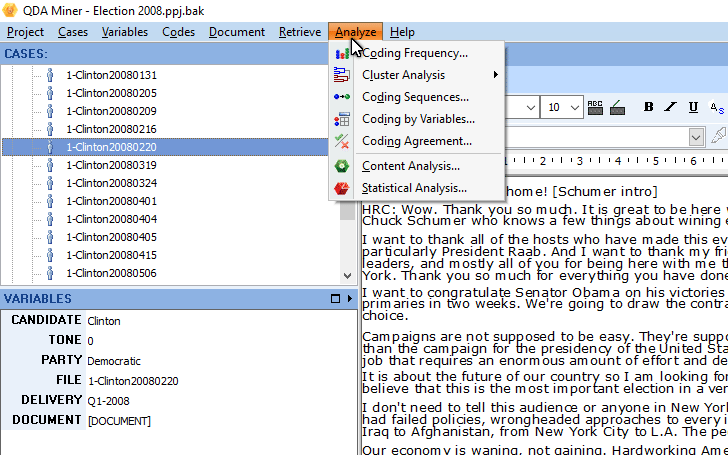Click person icon for 1-Clinton20080506

50,273
